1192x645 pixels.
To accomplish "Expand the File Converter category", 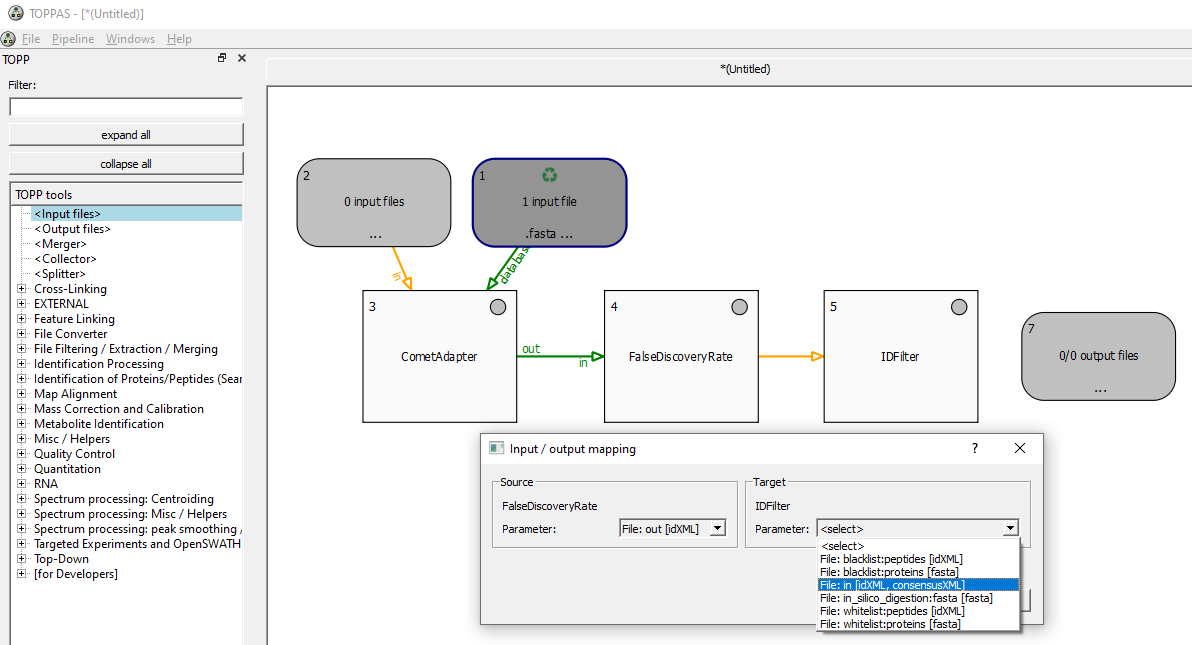I will pyautogui.click(x=22, y=334).
